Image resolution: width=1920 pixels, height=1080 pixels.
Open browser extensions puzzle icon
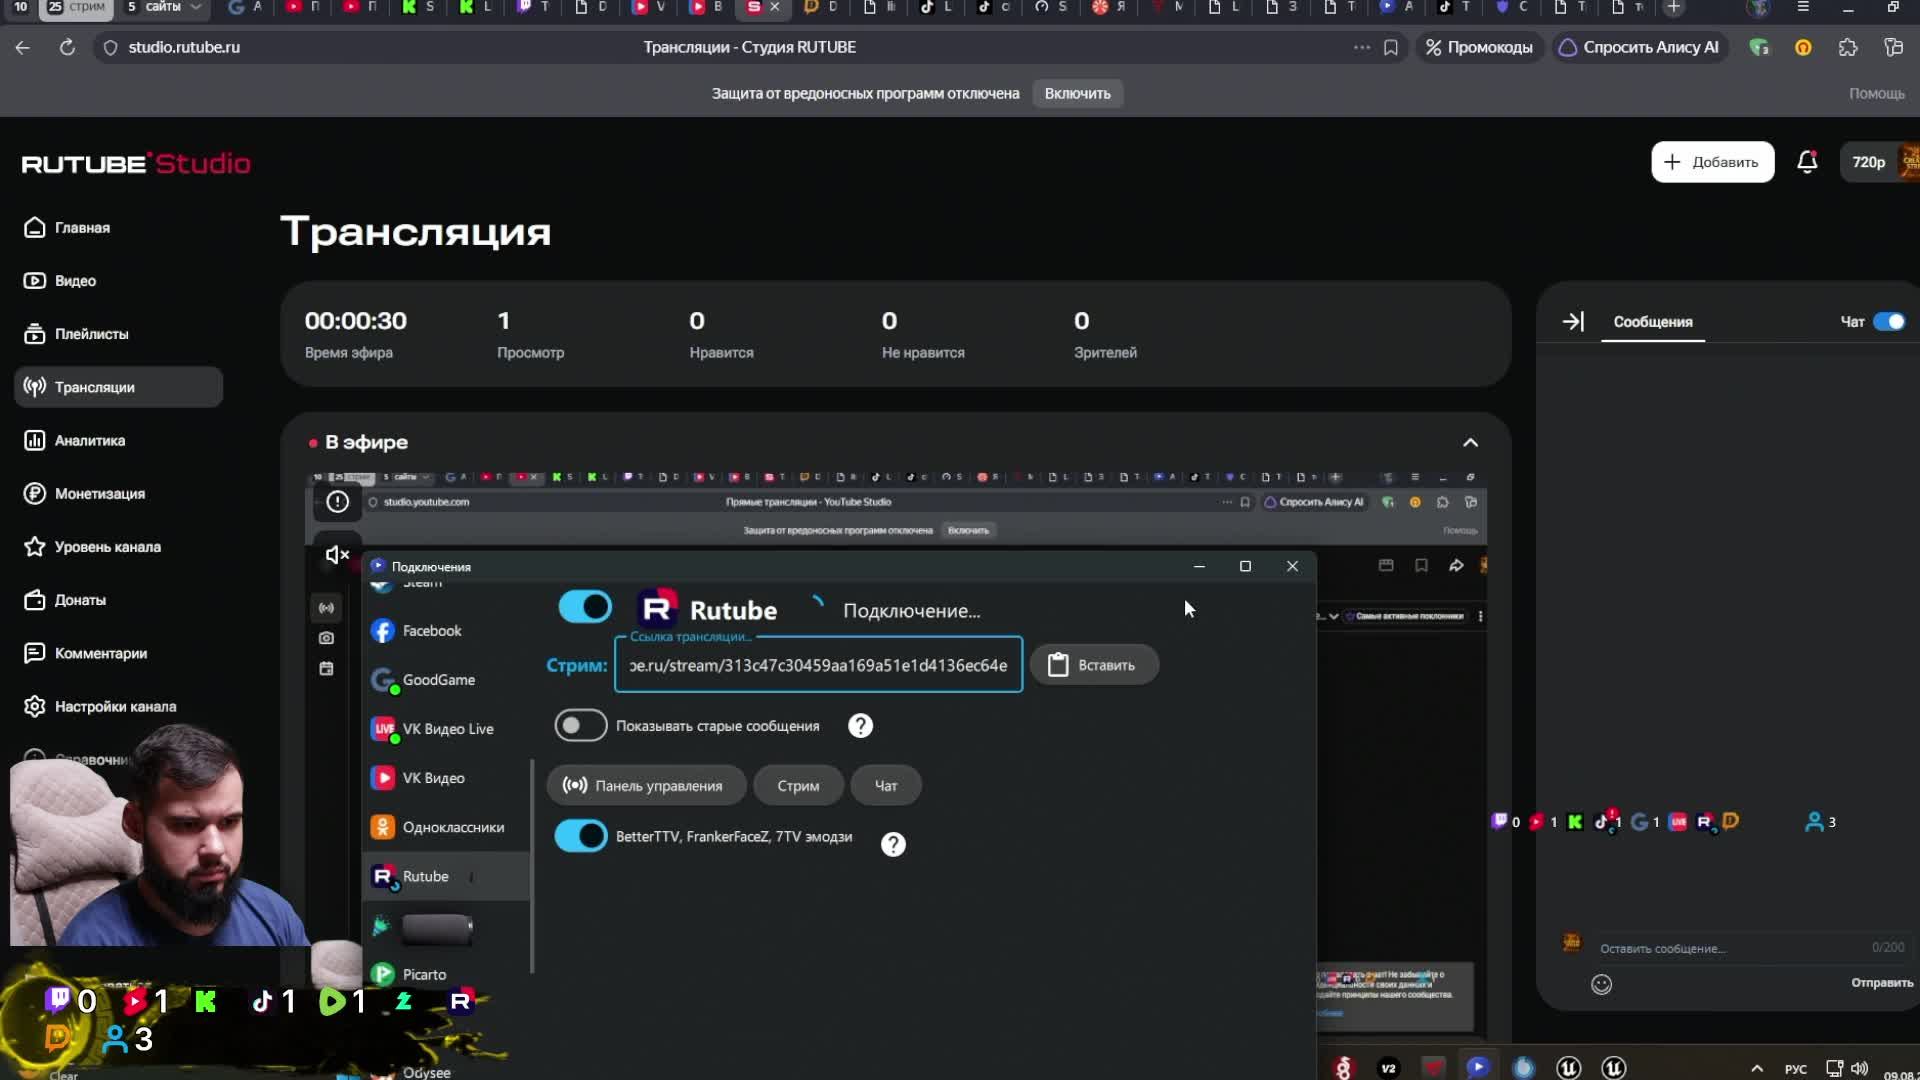click(x=1848, y=47)
